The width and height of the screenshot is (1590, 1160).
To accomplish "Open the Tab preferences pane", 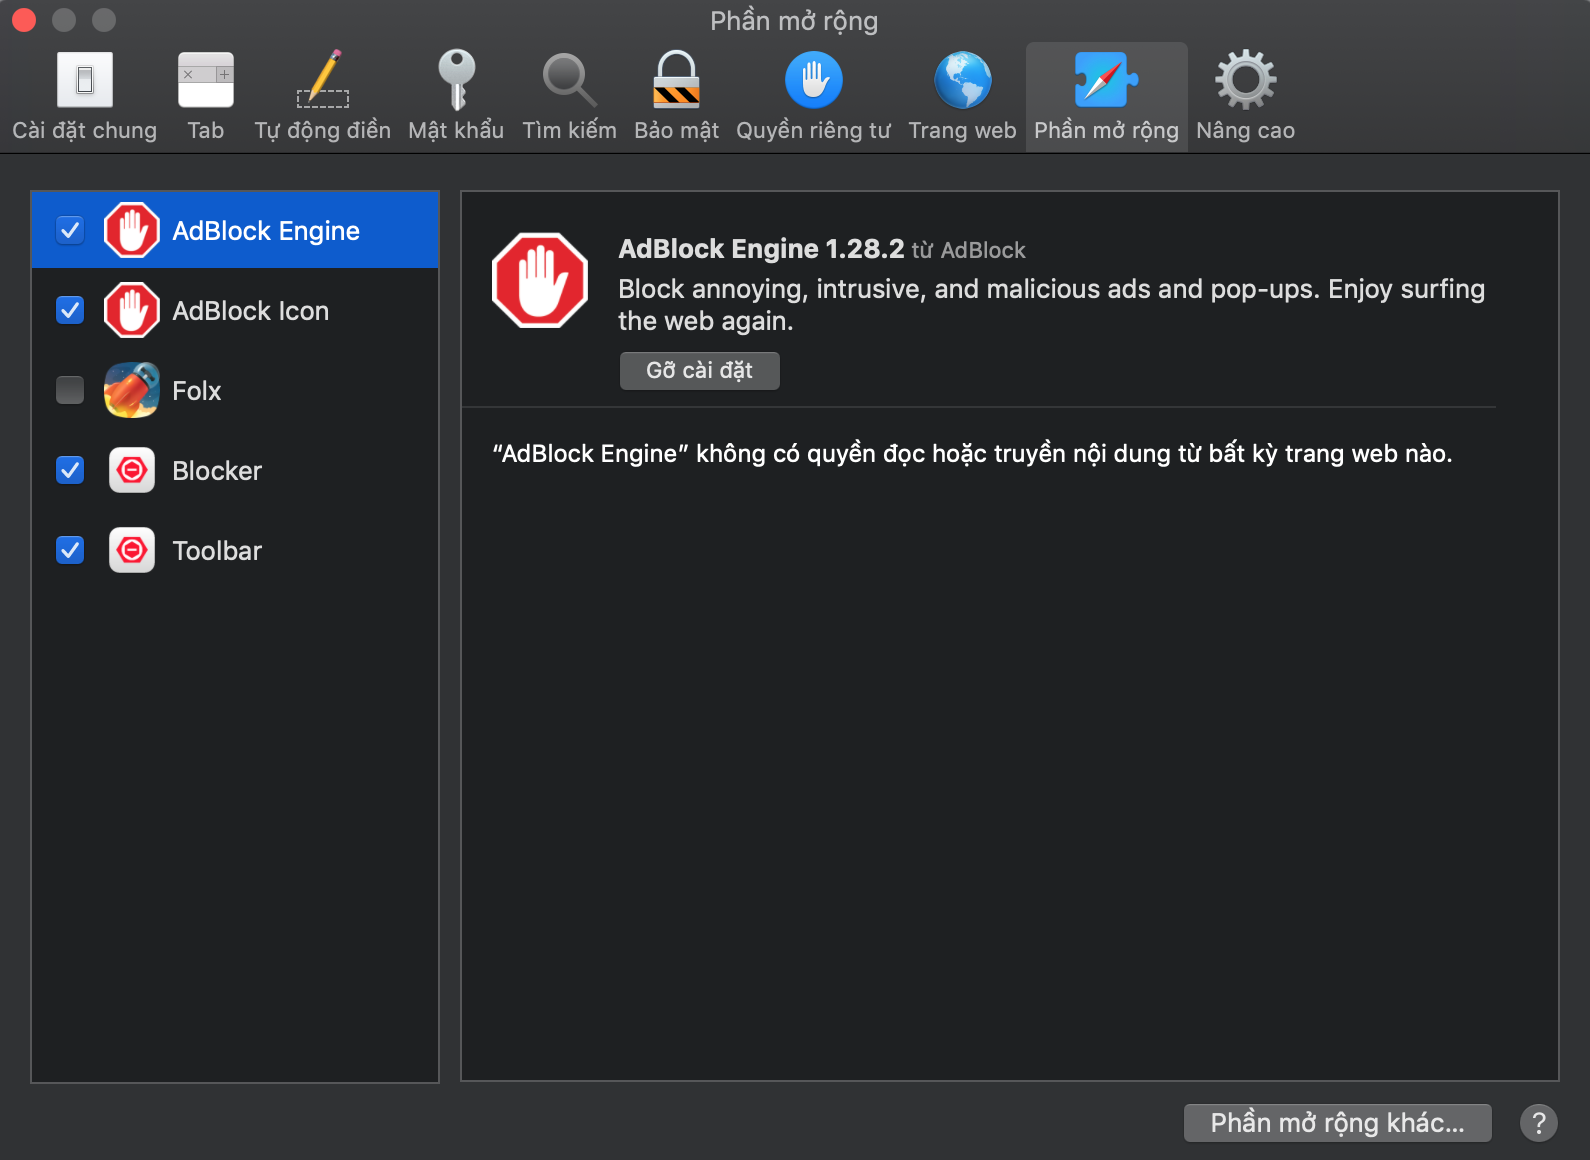I will click(206, 97).
